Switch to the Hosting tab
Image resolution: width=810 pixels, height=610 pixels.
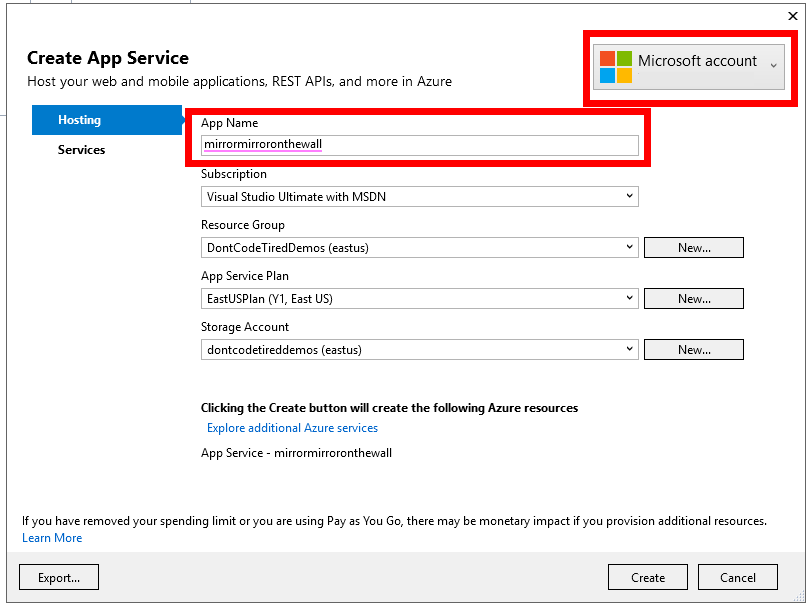click(79, 119)
